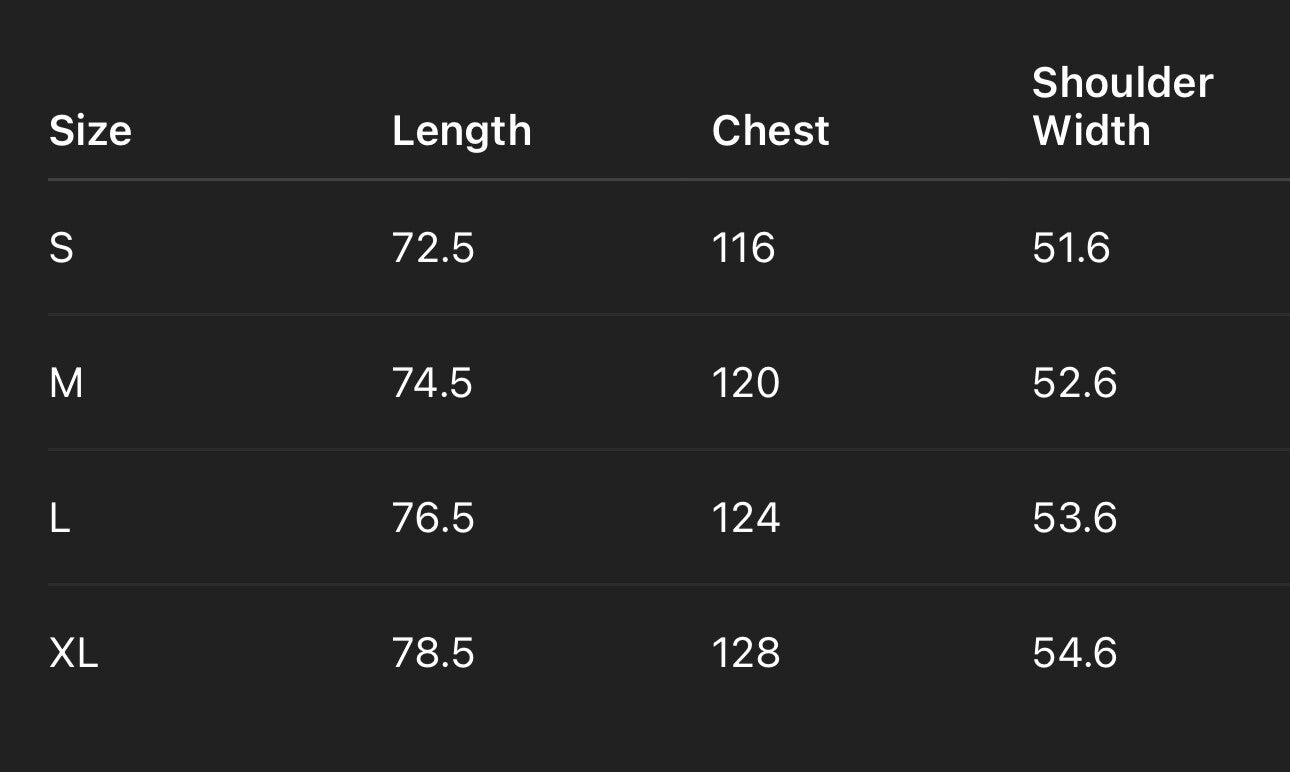
Task: Click length value 76.5 for size L
Action: coord(433,518)
